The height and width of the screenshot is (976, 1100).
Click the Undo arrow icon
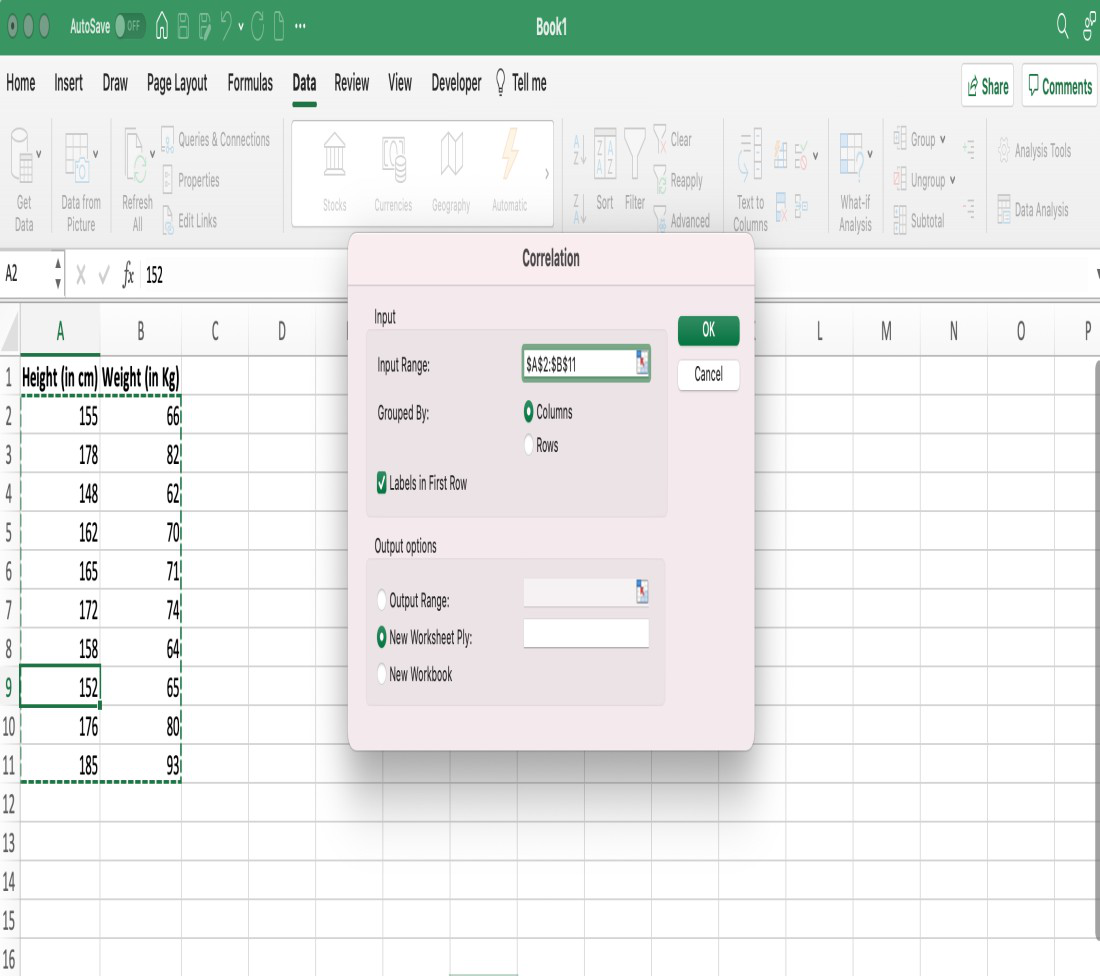coord(226,26)
